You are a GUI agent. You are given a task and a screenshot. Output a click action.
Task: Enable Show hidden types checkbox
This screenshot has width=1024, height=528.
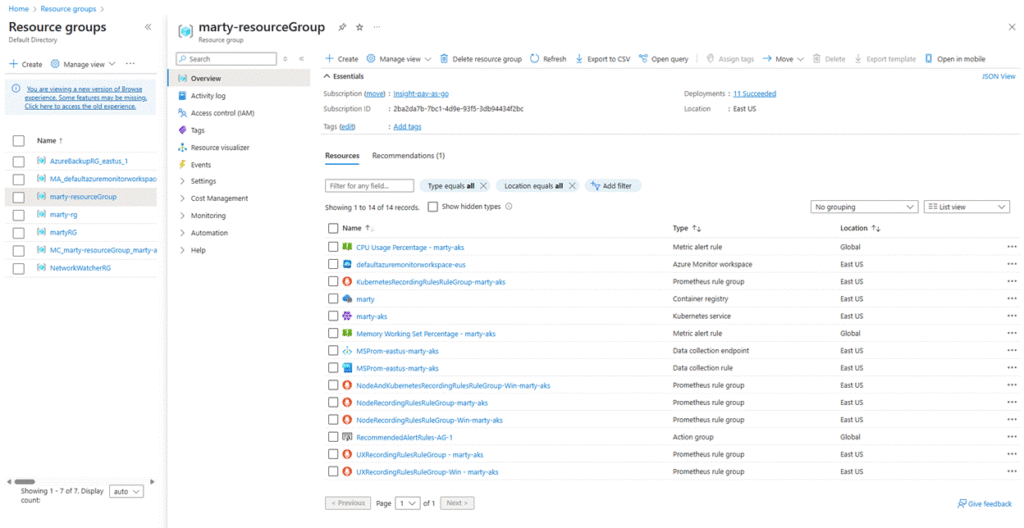[432, 207]
